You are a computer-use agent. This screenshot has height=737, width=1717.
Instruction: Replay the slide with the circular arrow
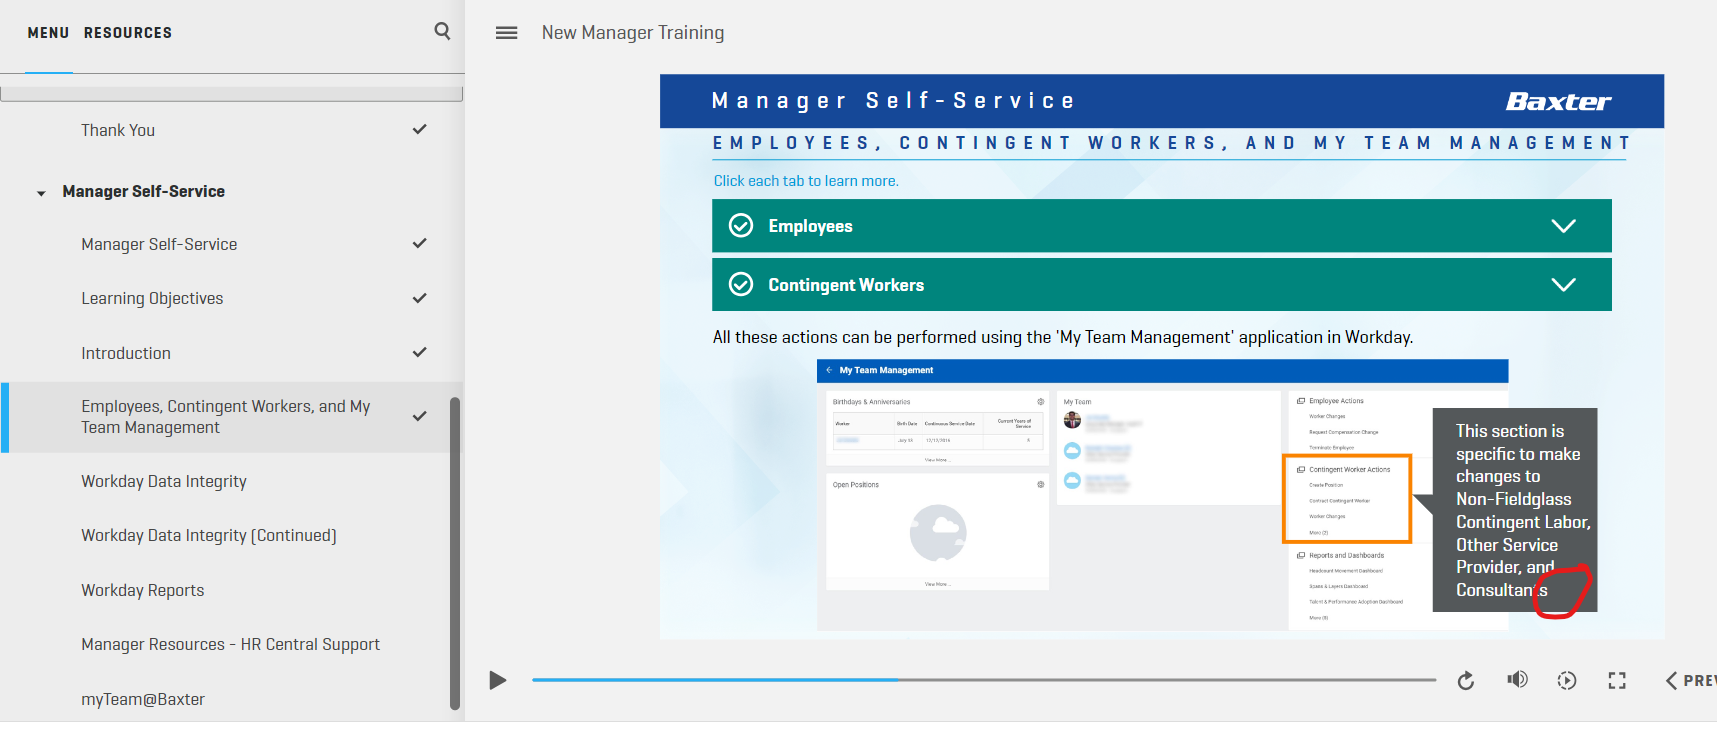(x=1466, y=681)
